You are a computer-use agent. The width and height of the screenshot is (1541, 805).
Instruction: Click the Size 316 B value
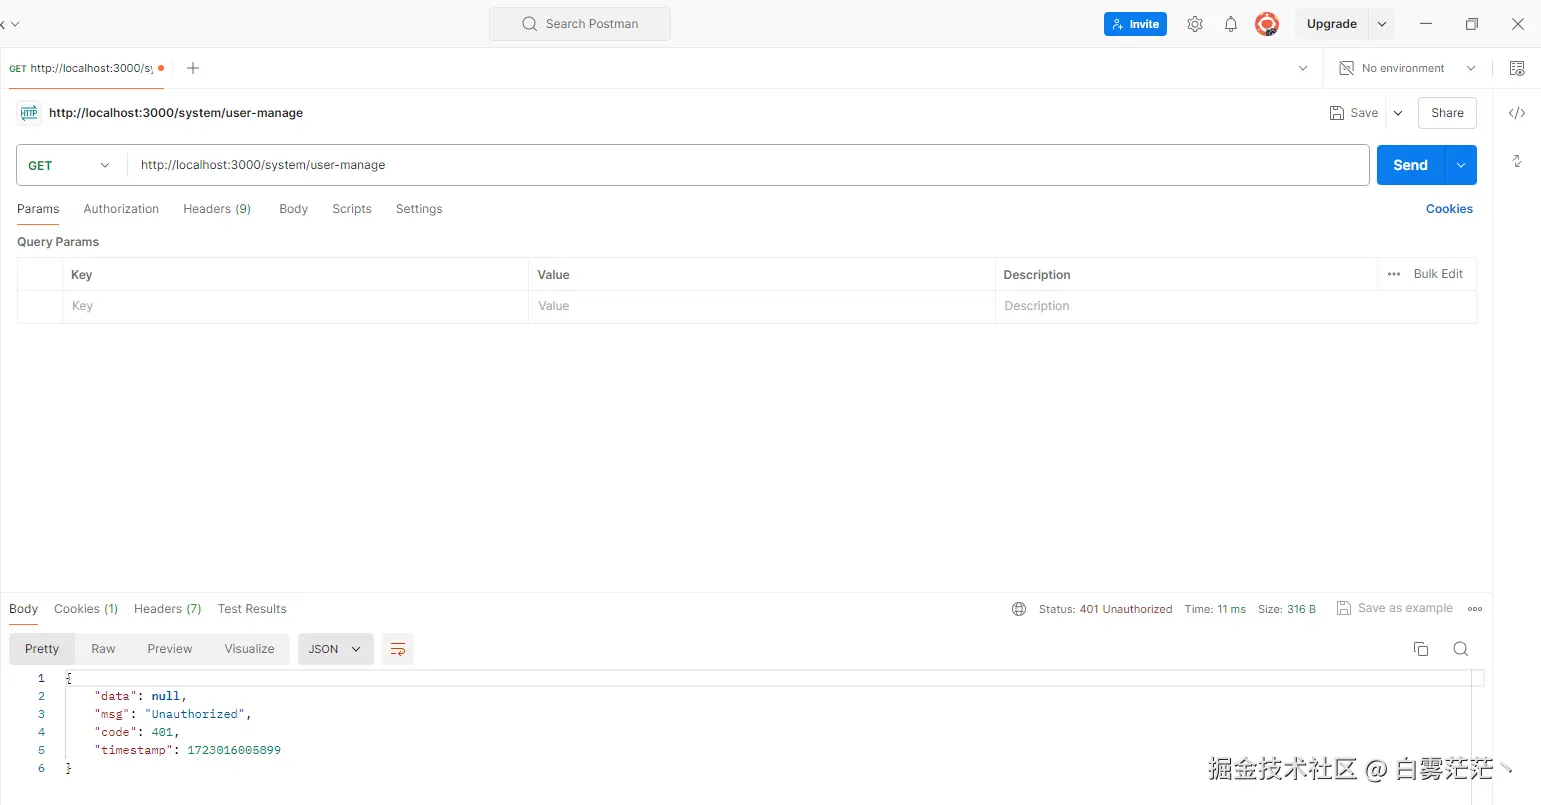[x=1301, y=609]
